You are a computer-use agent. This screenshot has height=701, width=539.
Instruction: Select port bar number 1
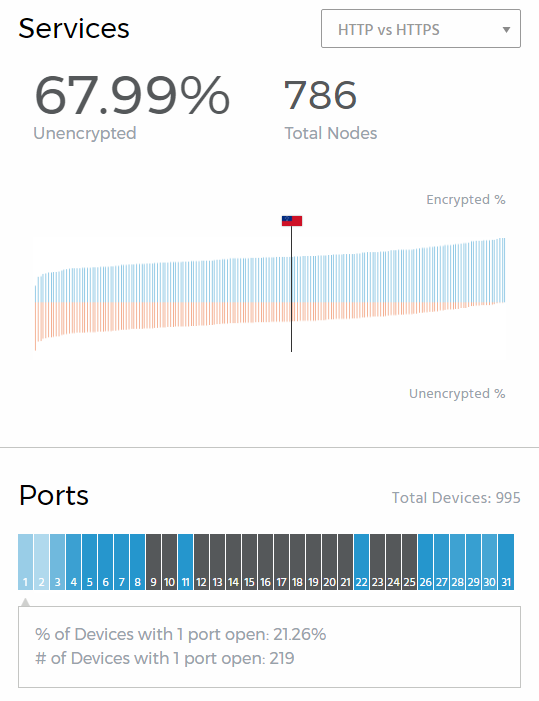pos(25,562)
